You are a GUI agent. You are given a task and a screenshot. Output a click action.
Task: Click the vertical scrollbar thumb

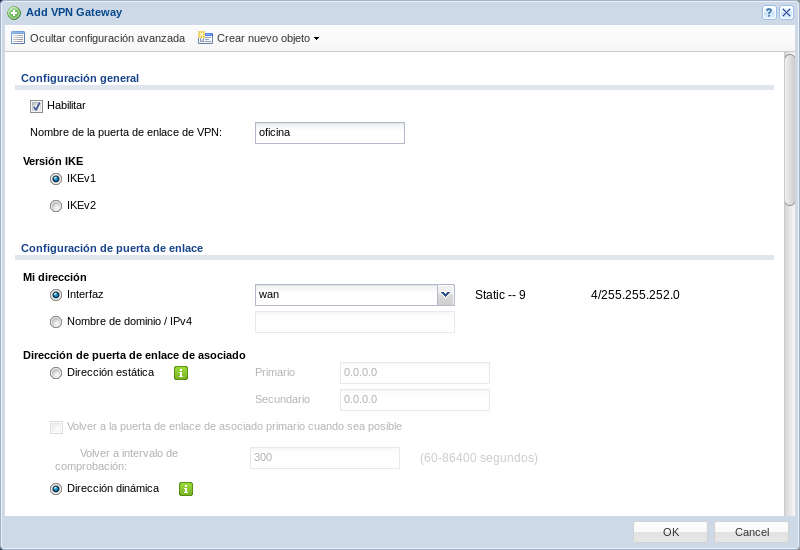(x=789, y=130)
